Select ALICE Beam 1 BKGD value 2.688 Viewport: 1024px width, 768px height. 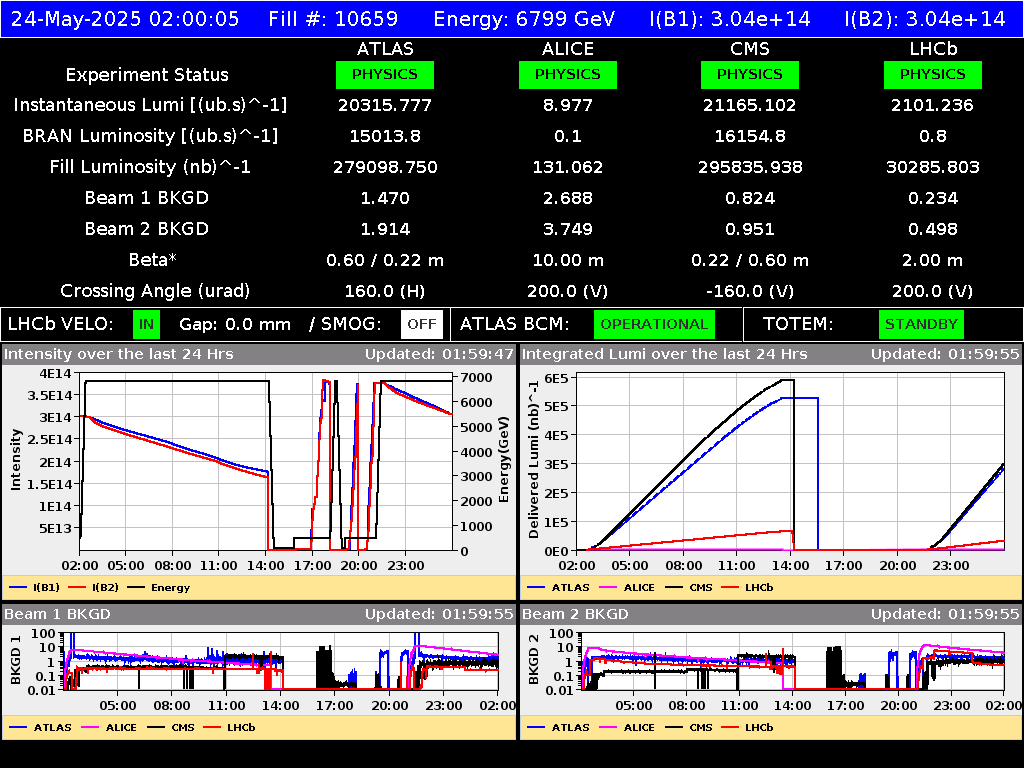click(x=568, y=198)
